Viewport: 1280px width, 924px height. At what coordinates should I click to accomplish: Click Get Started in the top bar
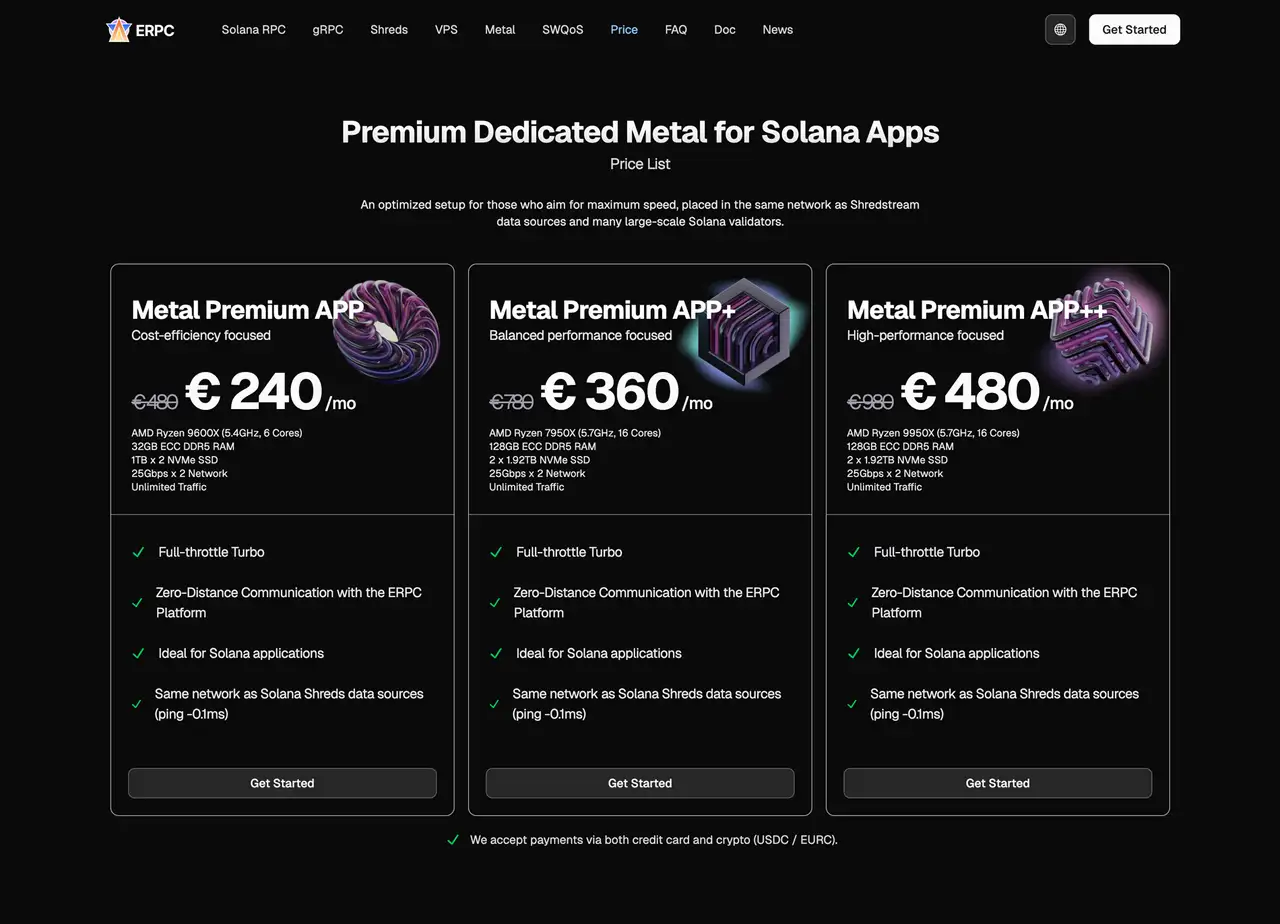pyautogui.click(x=1134, y=30)
